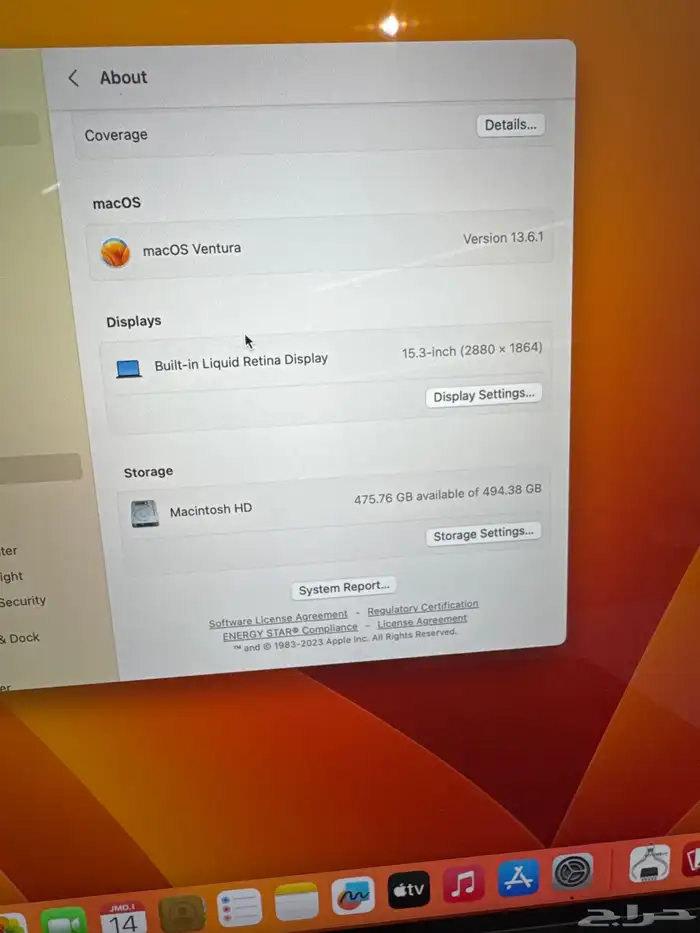Click the 'Macintosh HD' label
Image resolution: width=700 pixels, height=933 pixels.
(x=211, y=510)
